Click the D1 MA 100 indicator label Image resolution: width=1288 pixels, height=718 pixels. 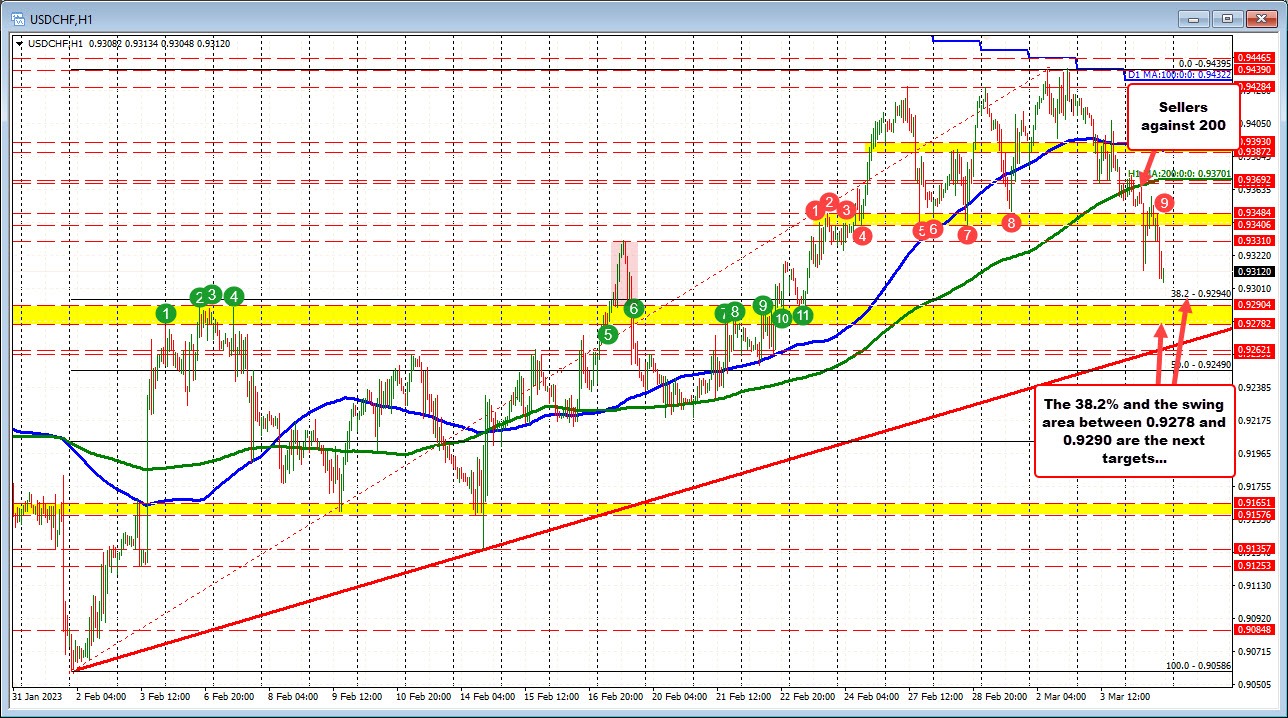pyautogui.click(x=1175, y=75)
